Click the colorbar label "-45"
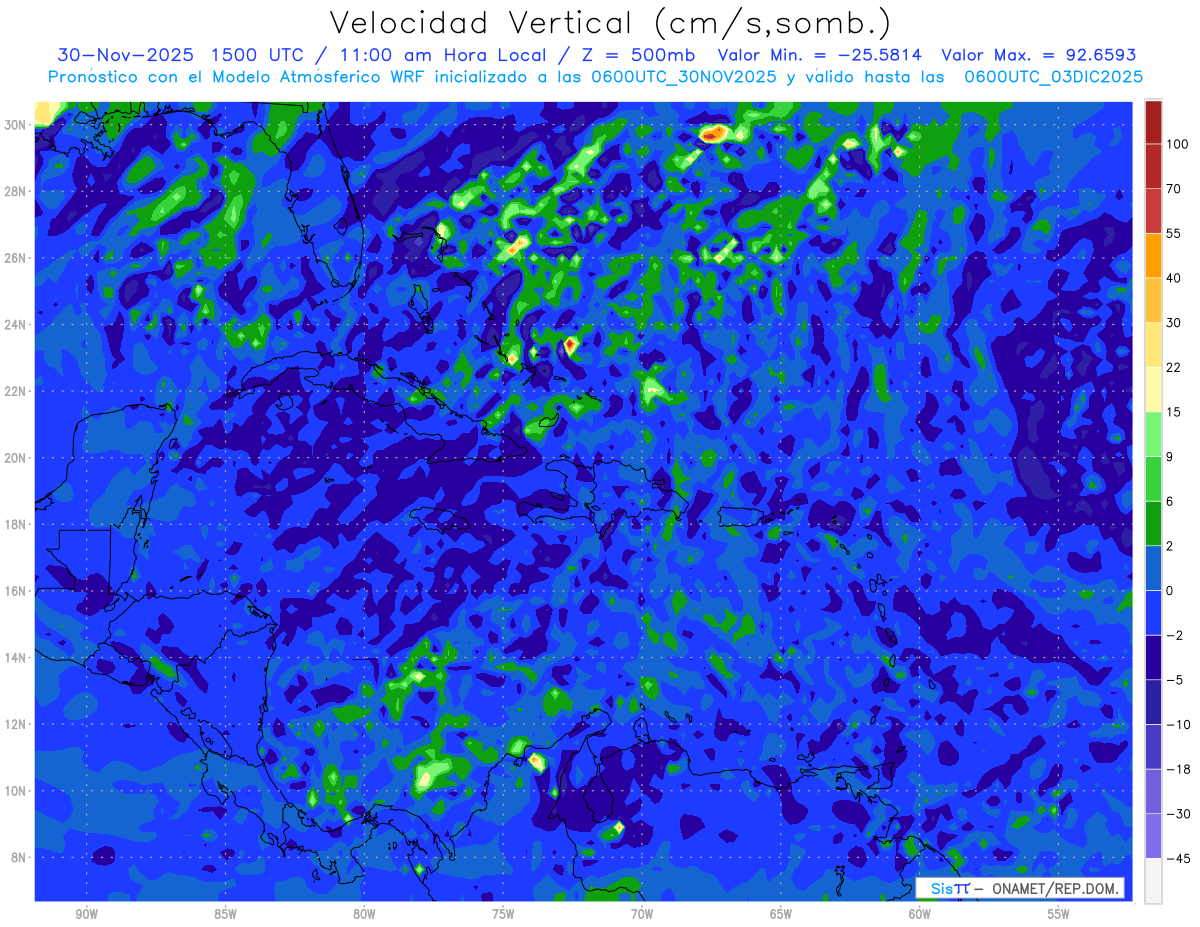1200x927 pixels. (1177, 859)
